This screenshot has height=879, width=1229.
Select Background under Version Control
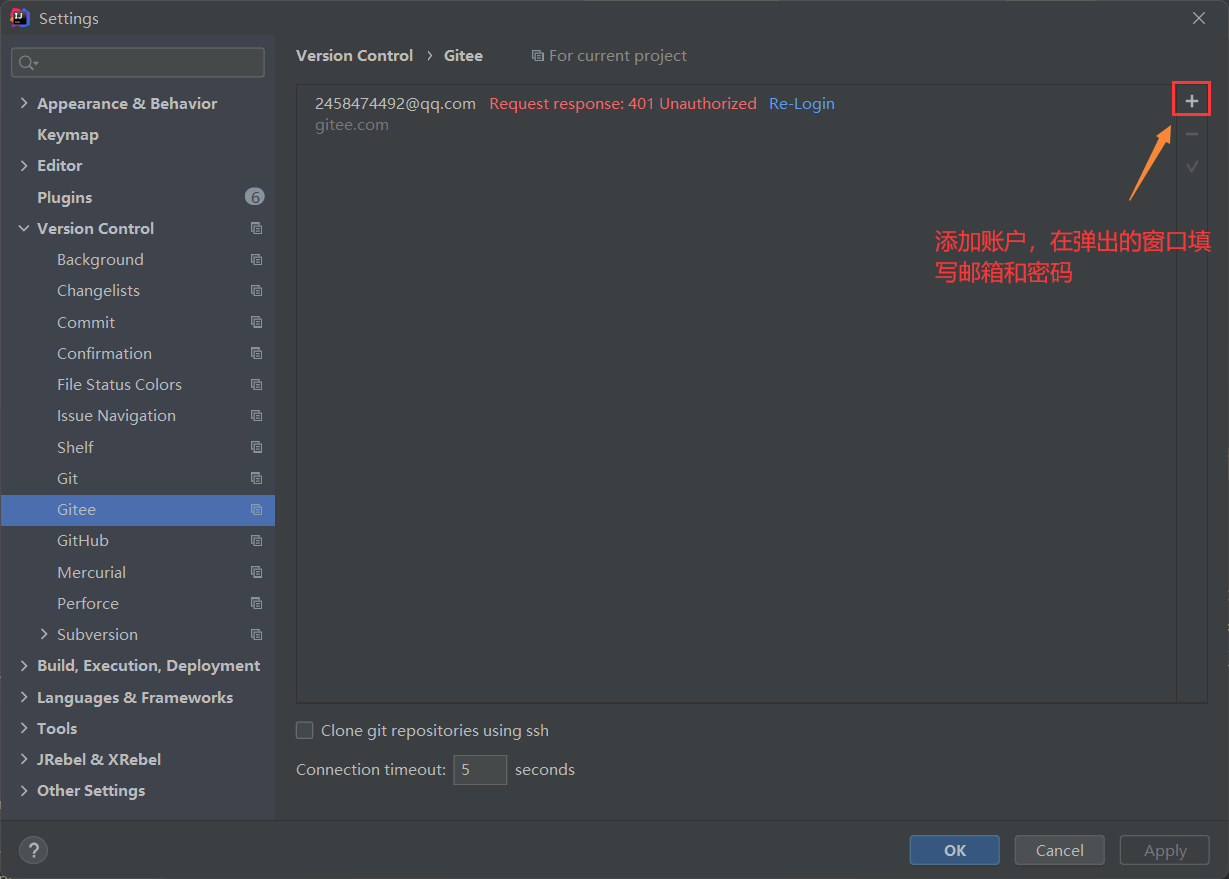coord(100,259)
